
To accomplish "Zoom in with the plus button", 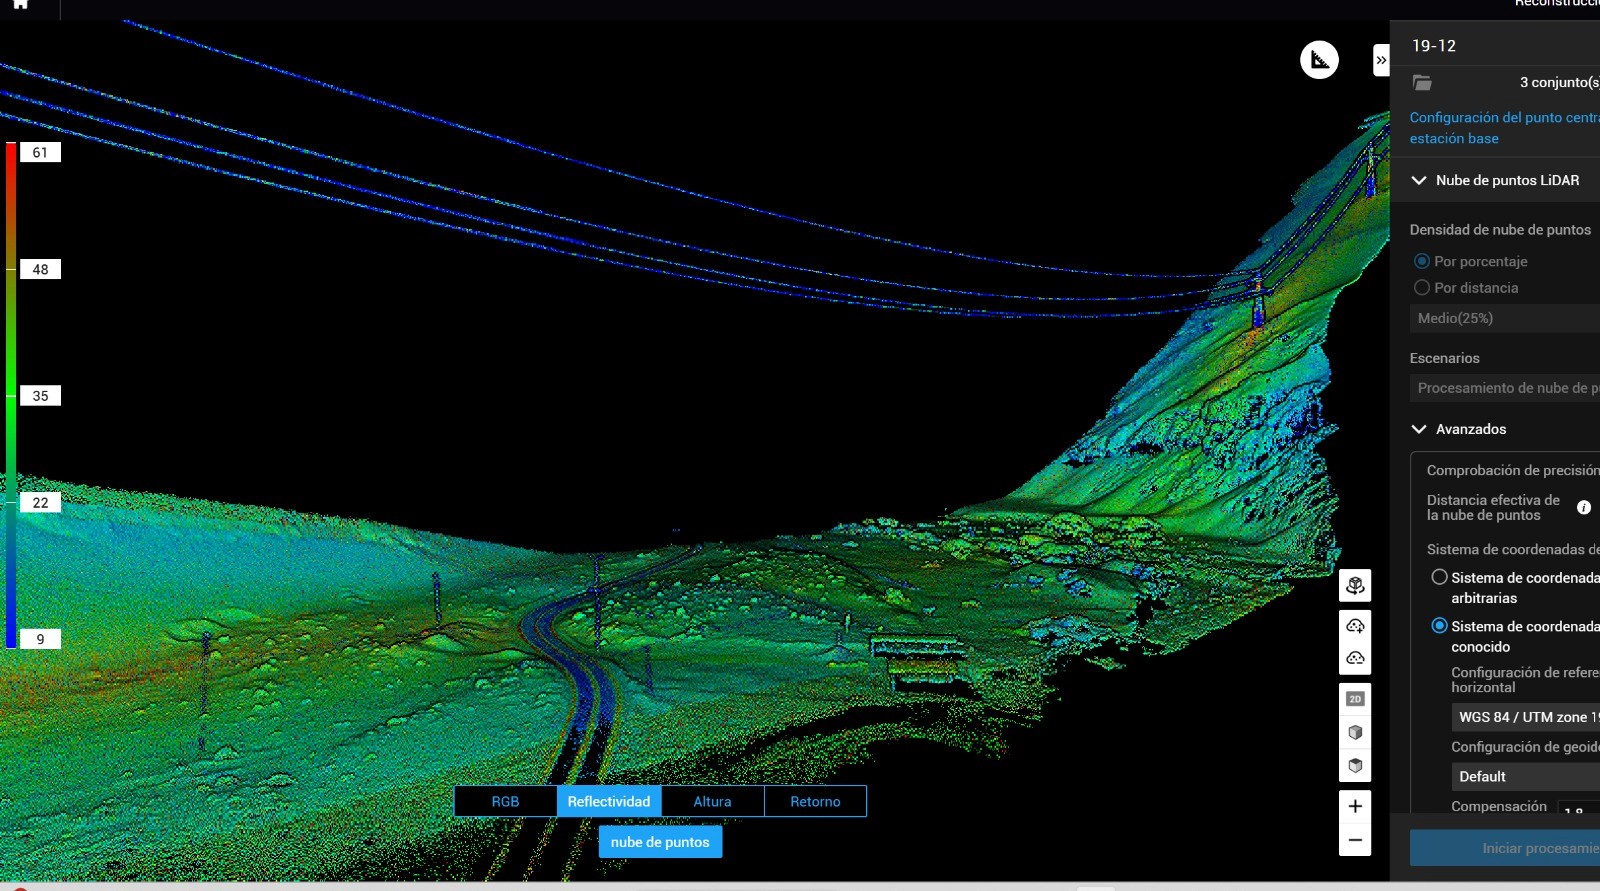I will pos(1355,806).
